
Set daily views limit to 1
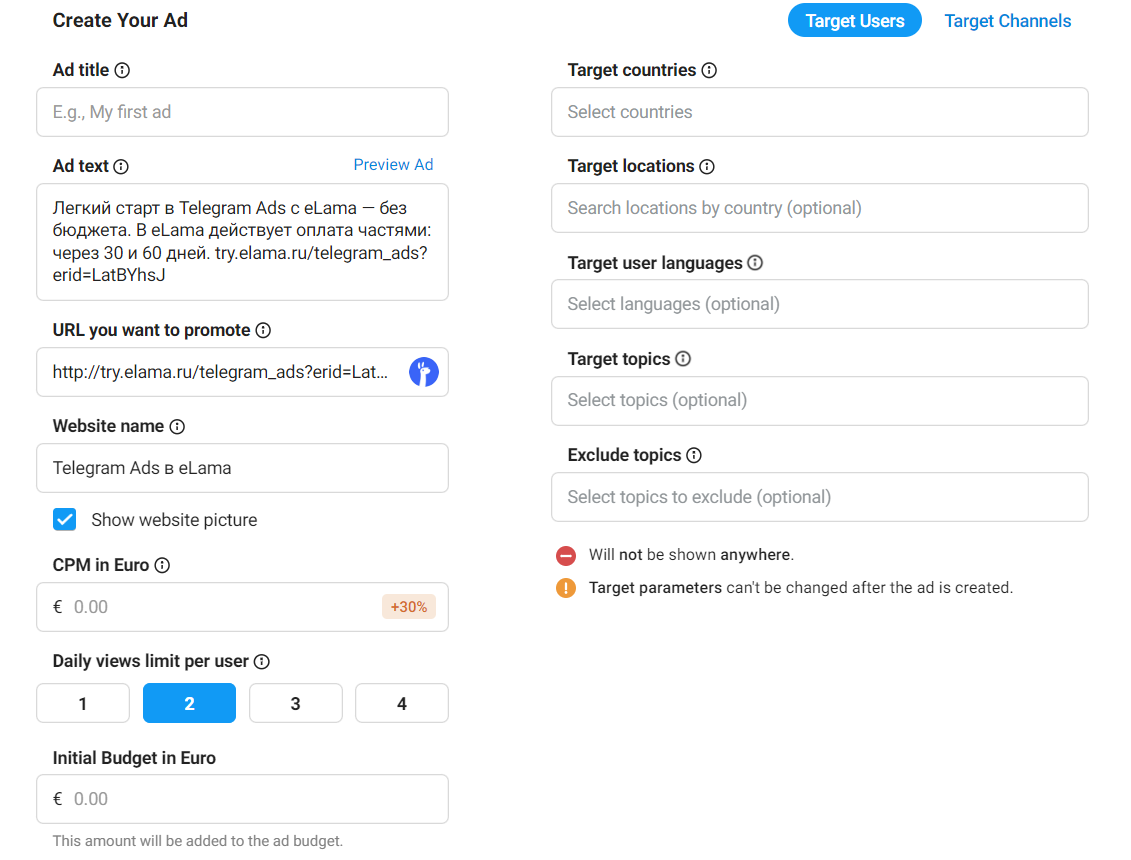click(x=83, y=703)
